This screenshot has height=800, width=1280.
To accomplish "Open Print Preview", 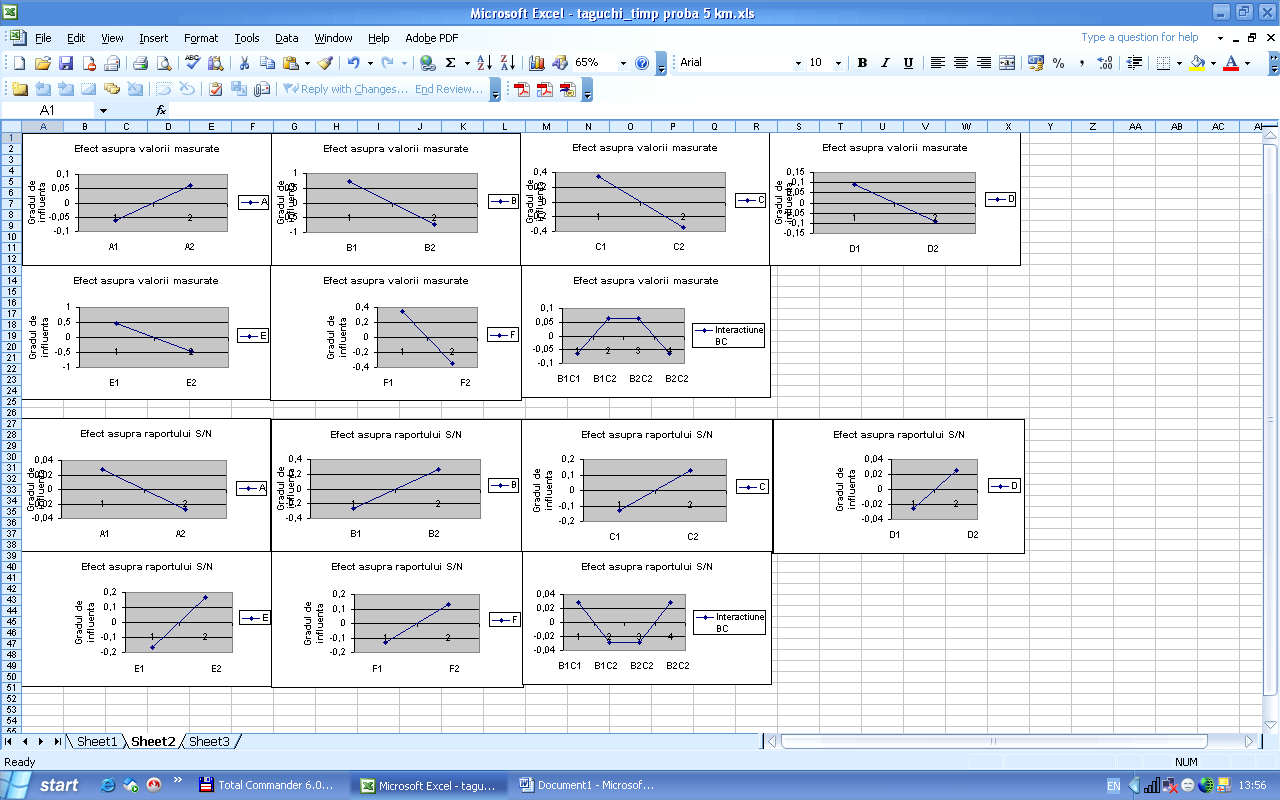I will 163,63.
